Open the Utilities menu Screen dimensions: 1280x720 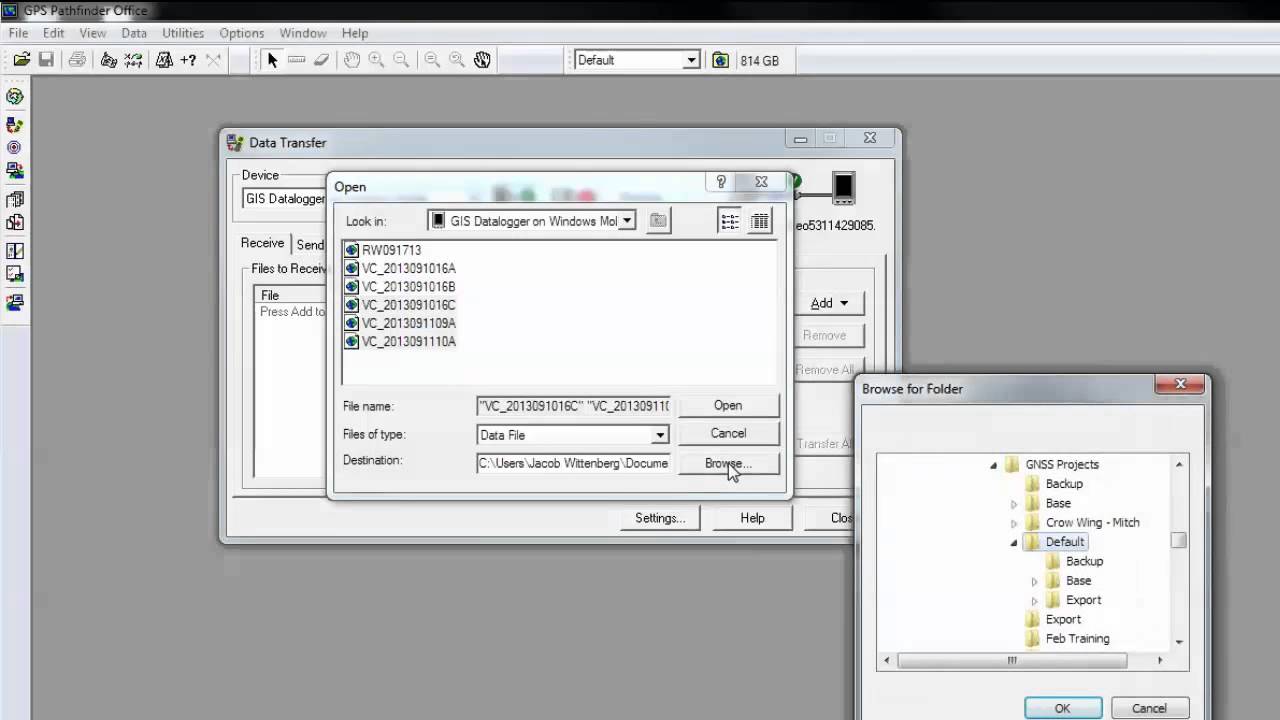point(183,33)
